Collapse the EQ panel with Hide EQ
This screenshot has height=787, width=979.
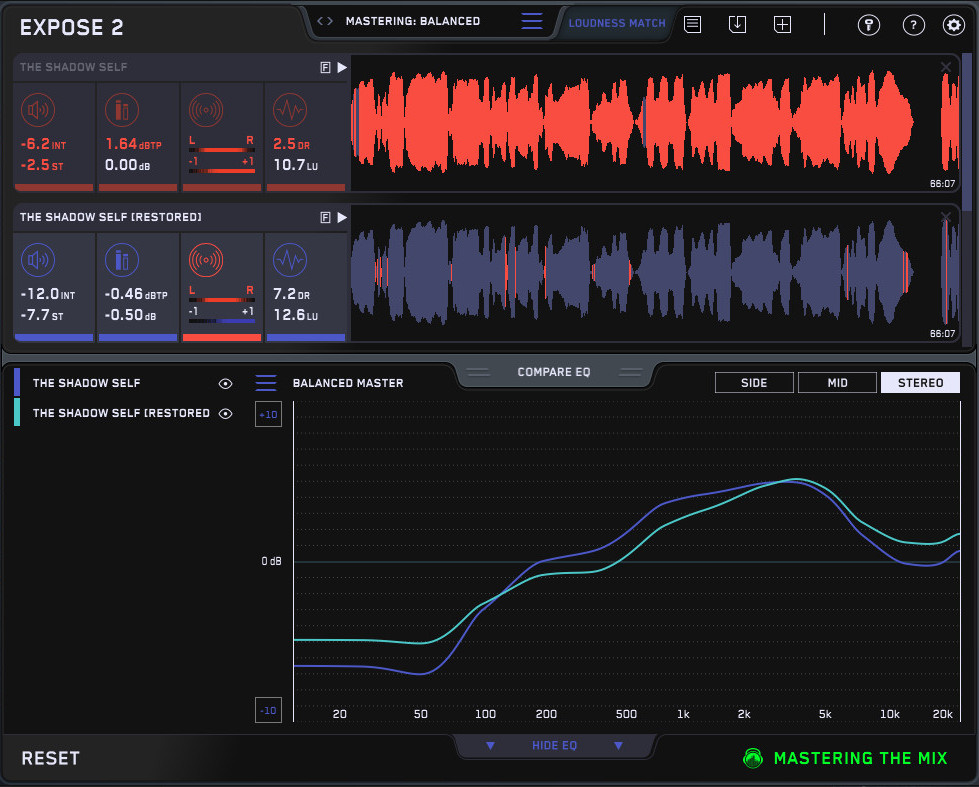tap(554, 746)
